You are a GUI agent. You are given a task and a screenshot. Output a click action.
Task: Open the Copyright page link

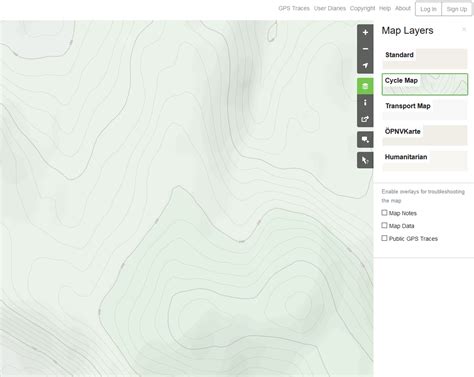(362, 8)
